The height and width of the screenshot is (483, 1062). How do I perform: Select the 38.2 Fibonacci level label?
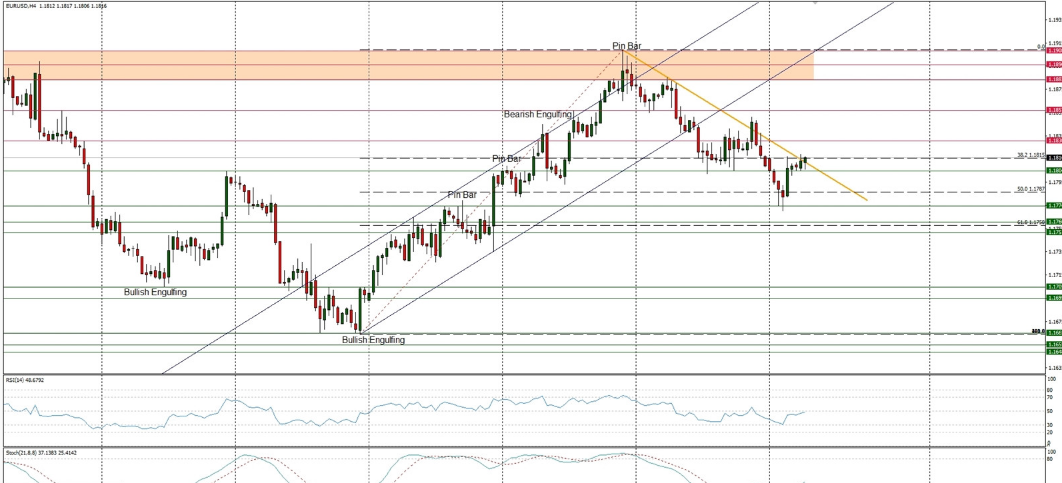coord(1029,155)
